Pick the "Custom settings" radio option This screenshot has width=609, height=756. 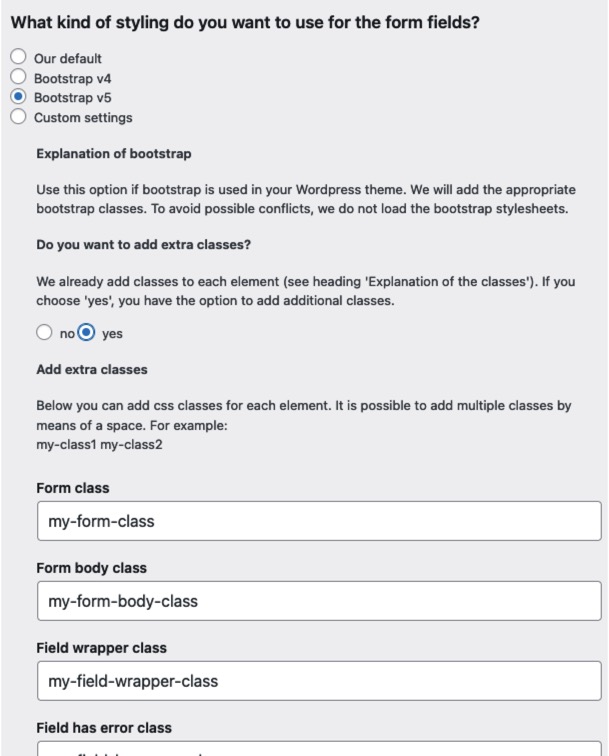click(16, 117)
